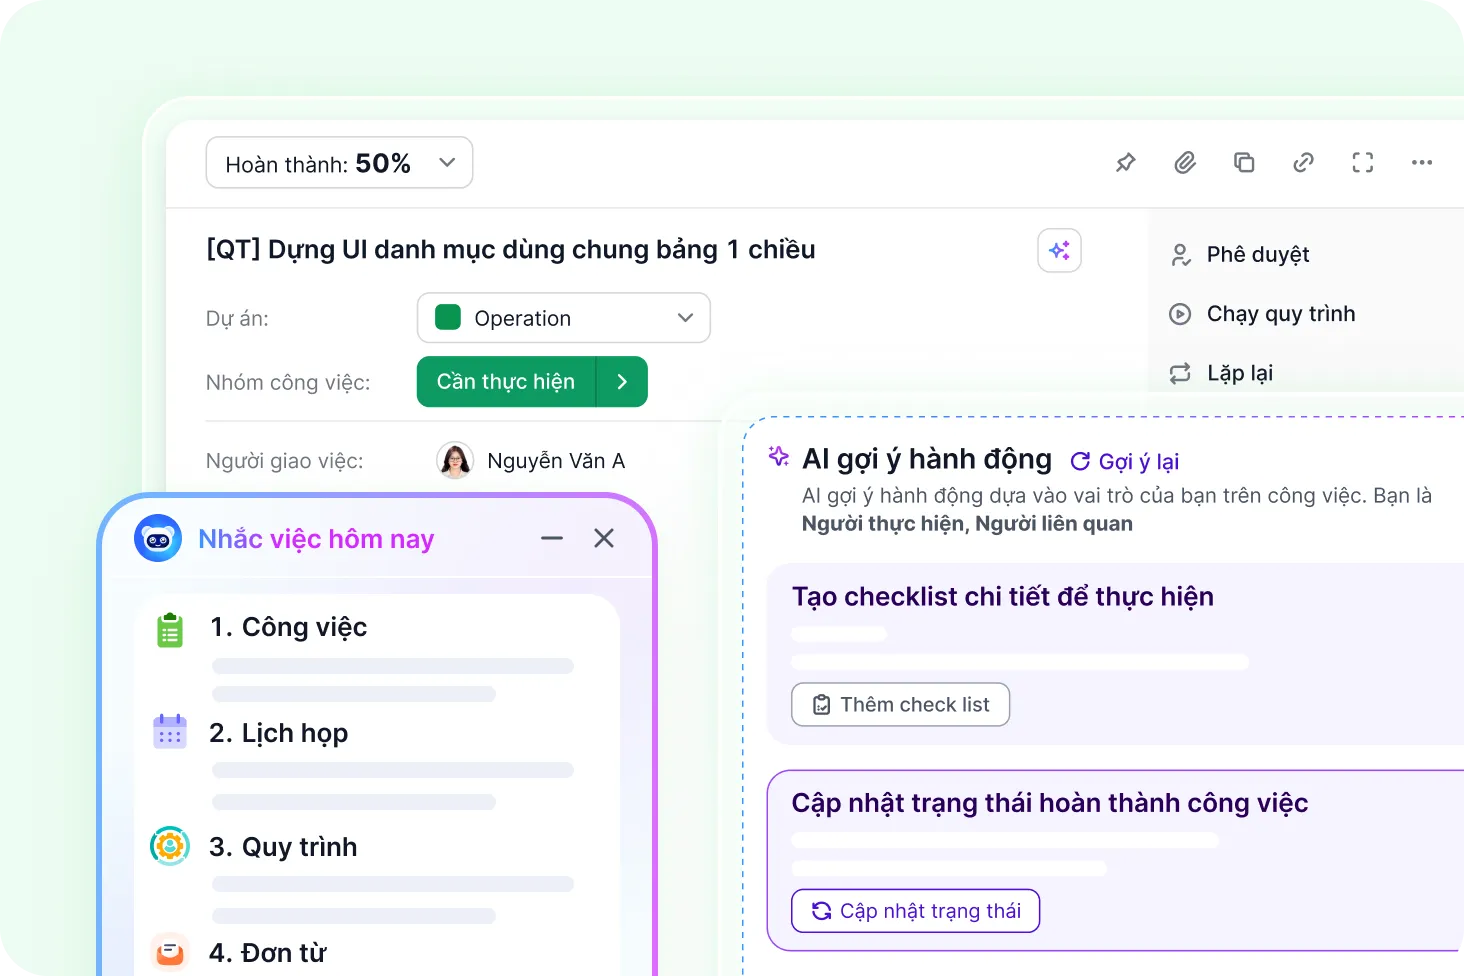Close the Nhắc việc hôm nay panel

point(604,538)
